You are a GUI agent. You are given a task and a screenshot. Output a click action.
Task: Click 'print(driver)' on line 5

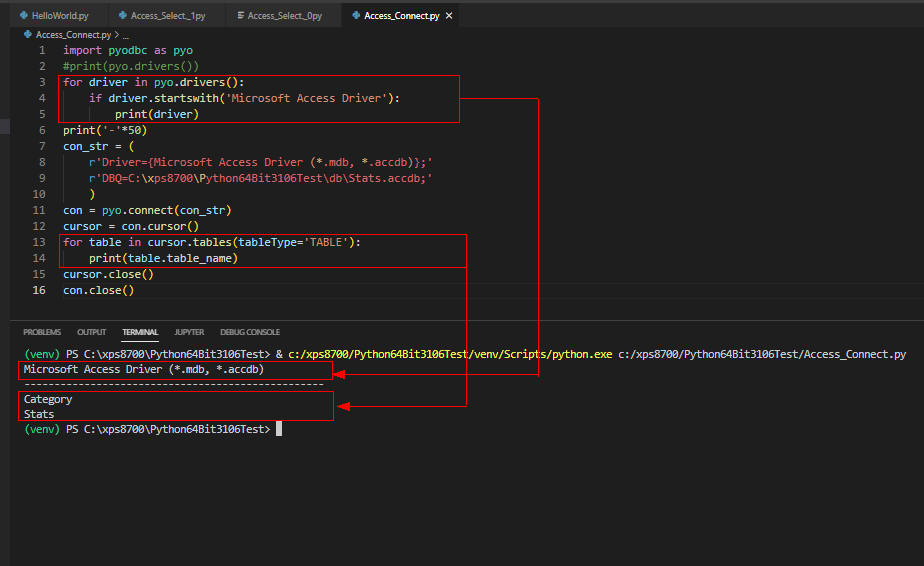pos(157,114)
